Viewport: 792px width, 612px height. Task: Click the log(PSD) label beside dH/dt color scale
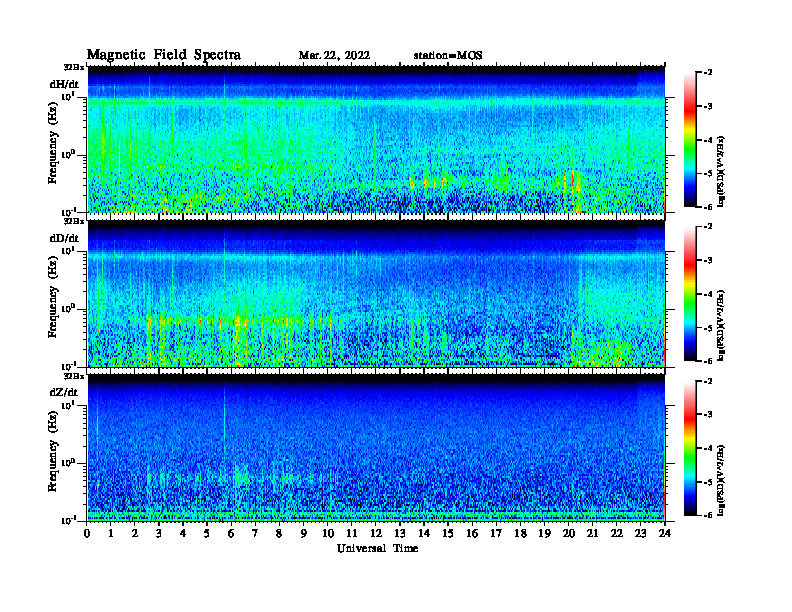pyautogui.click(x=721, y=171)
